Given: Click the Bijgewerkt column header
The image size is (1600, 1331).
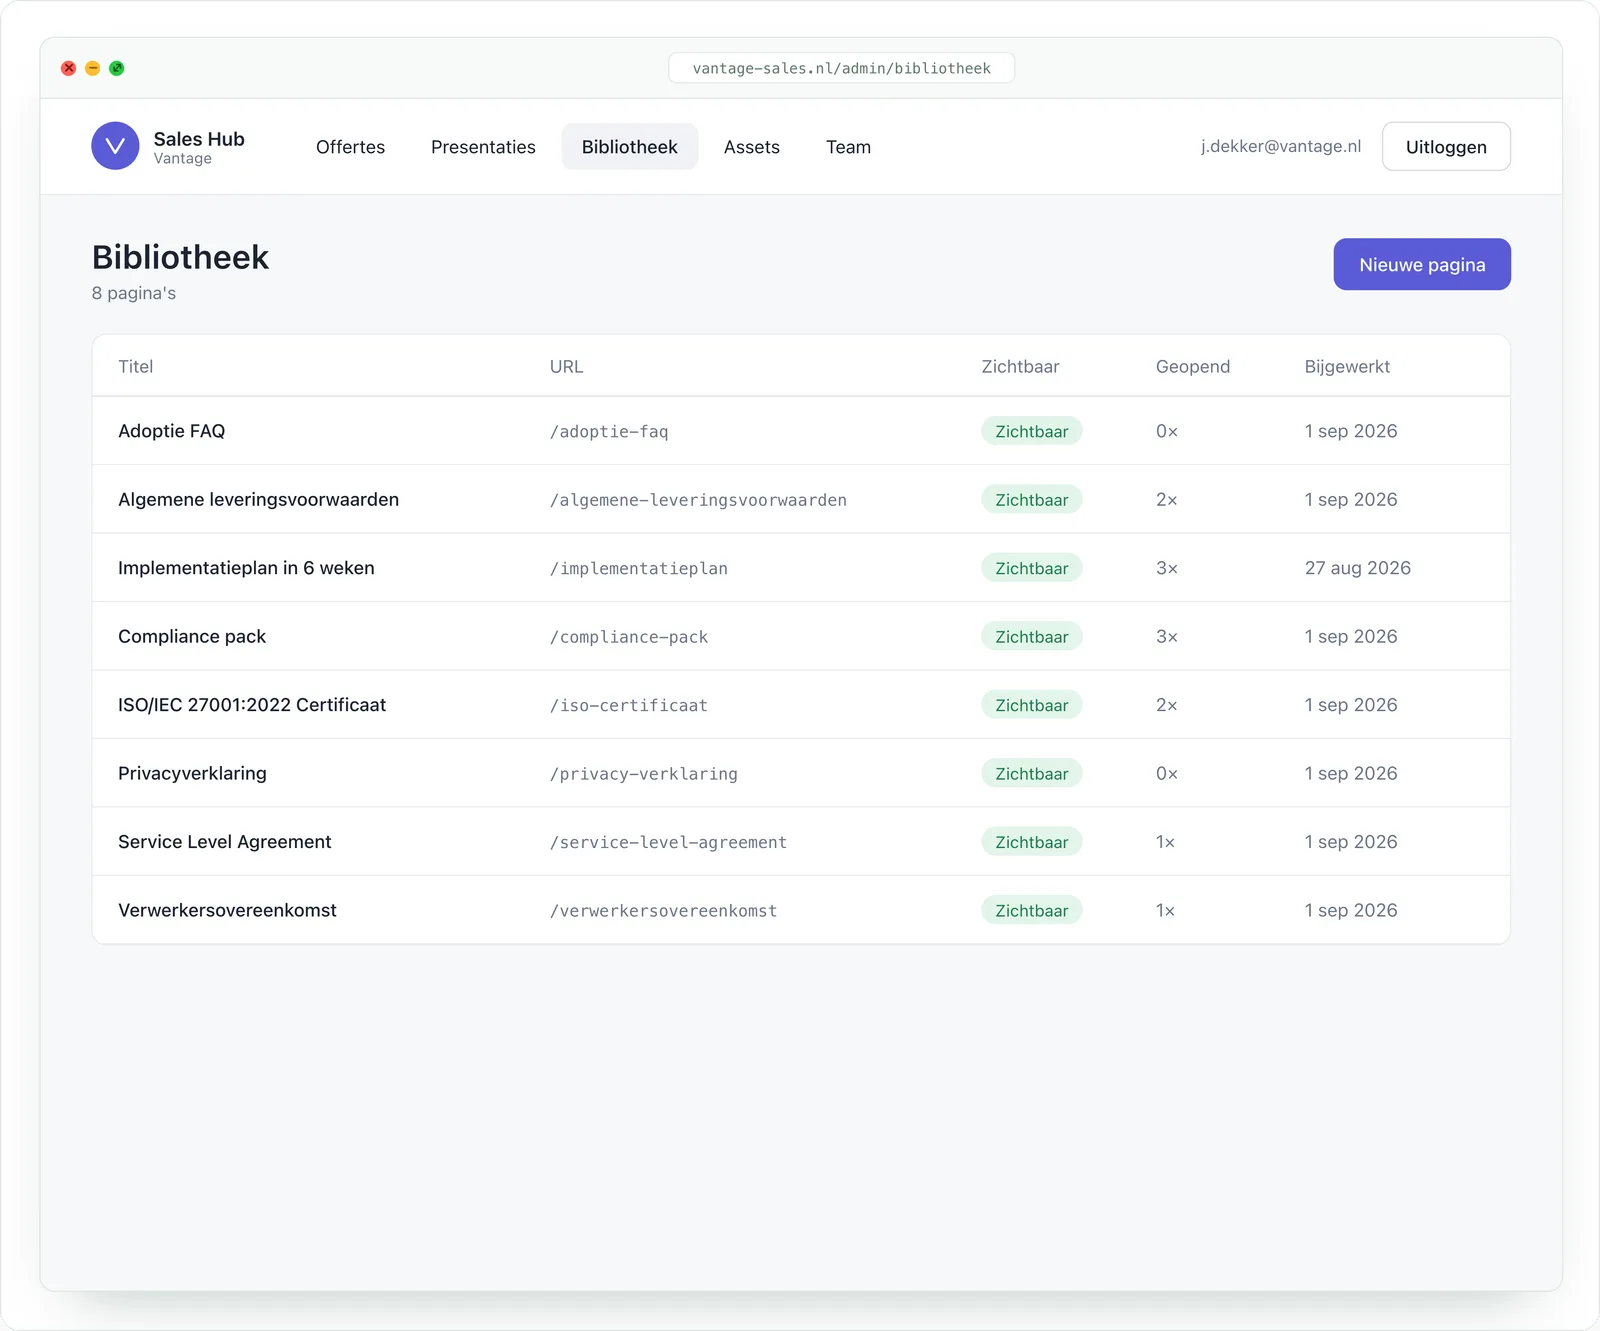Looking at the screenshot, I should point(1347,366).
